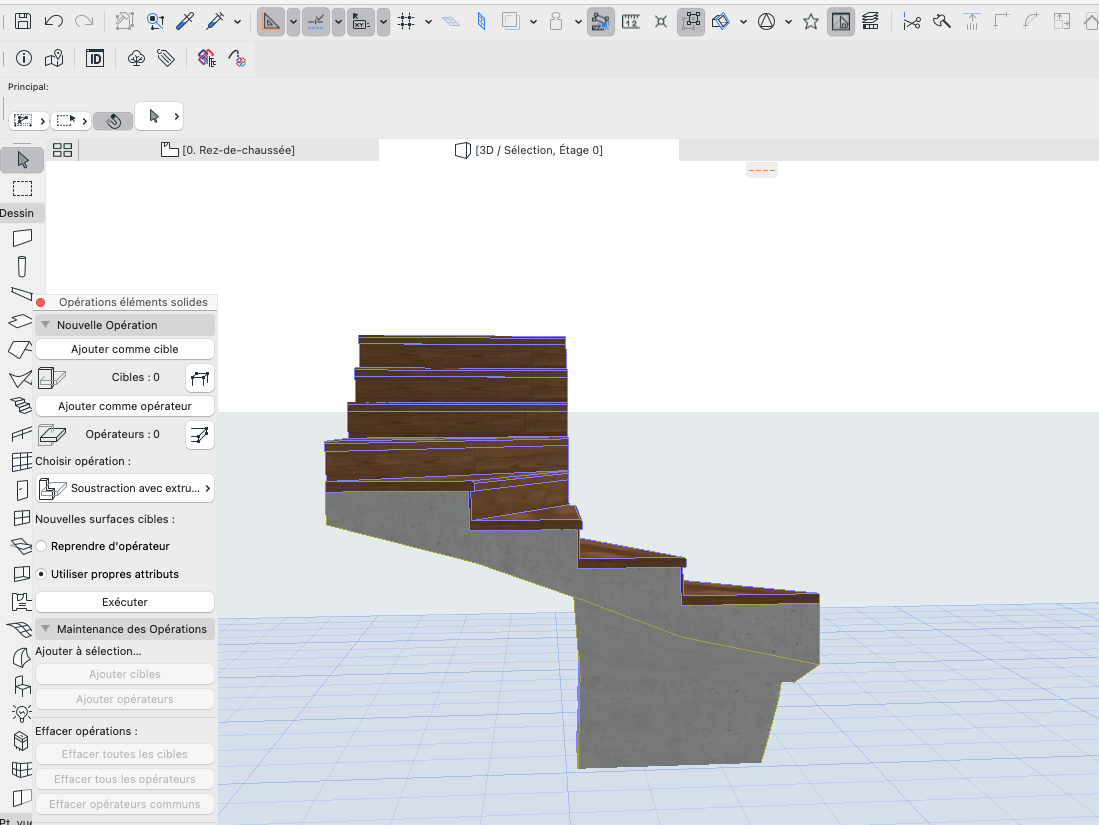The width and height of the screenshot is (1099, 825).
Task: Select the Lamp tool in toolbox
Action: pos(22,713)
